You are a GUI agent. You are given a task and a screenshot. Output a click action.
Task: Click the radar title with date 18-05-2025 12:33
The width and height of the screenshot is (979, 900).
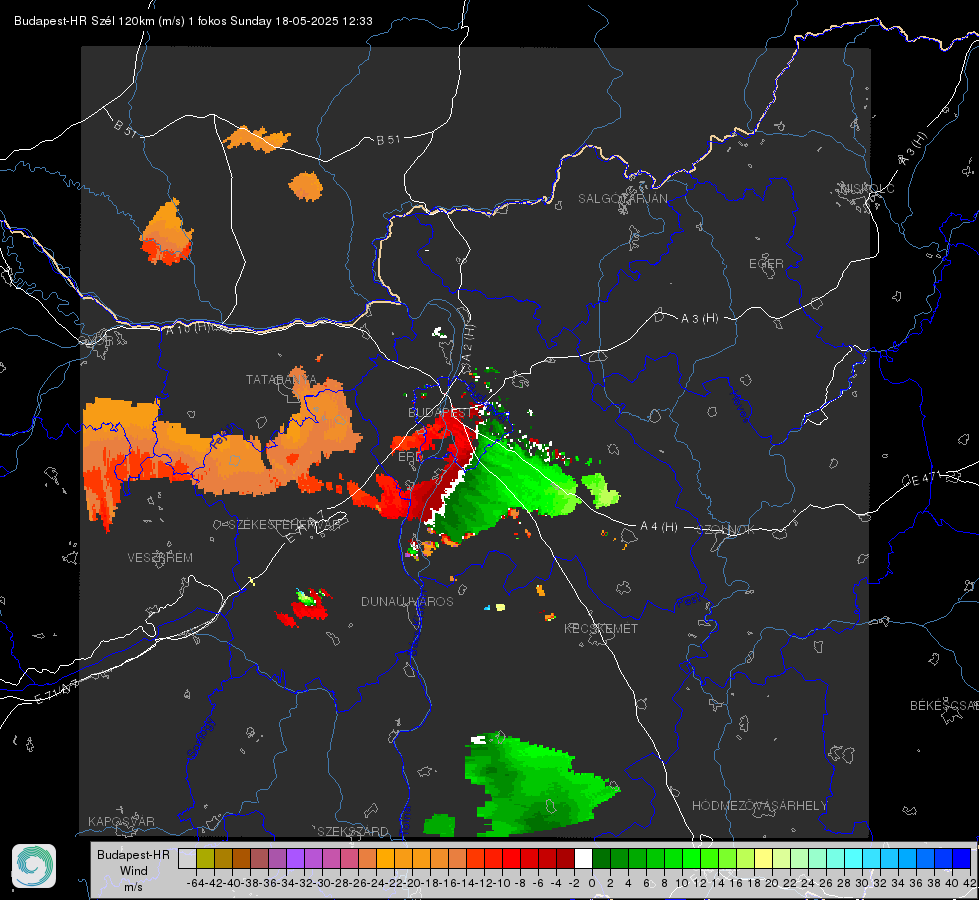[x=193, y=21]
